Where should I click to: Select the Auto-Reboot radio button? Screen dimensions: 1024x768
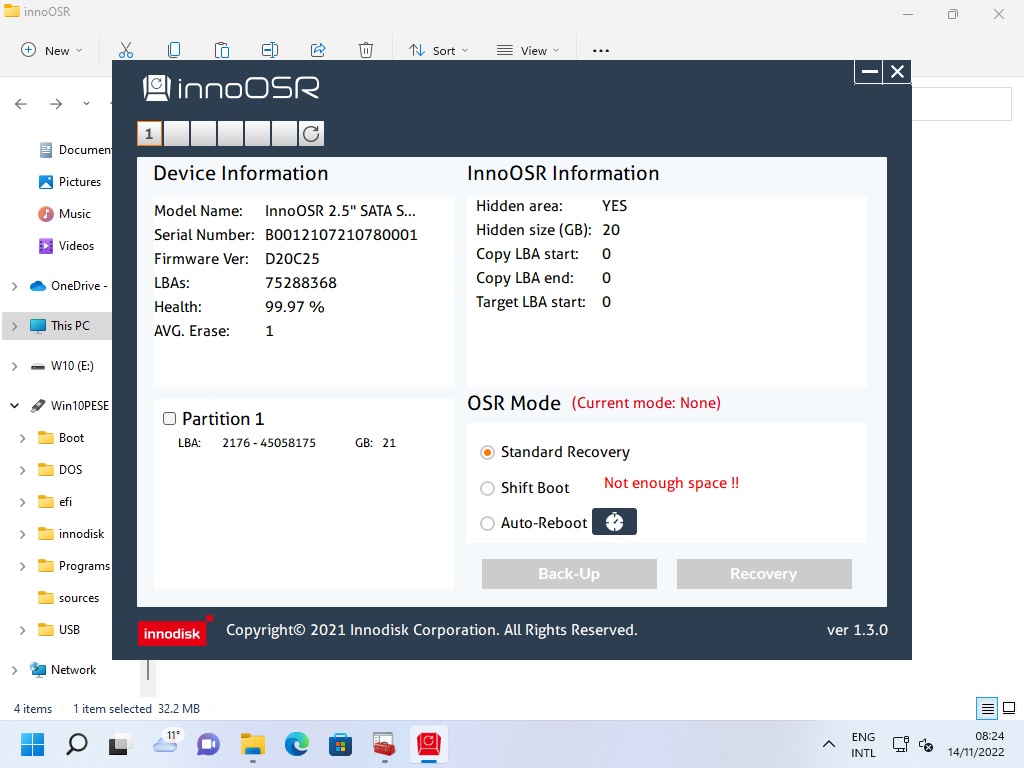tap(488, 523)
